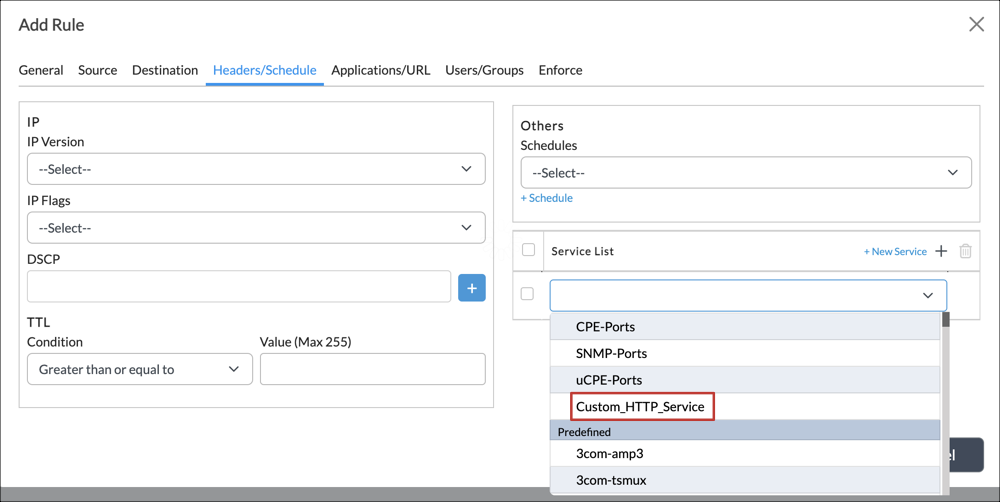This screenshot has height=502, width=1000.
Task: Select 3com-tsmux predefined service
Action: coord(745,480)
